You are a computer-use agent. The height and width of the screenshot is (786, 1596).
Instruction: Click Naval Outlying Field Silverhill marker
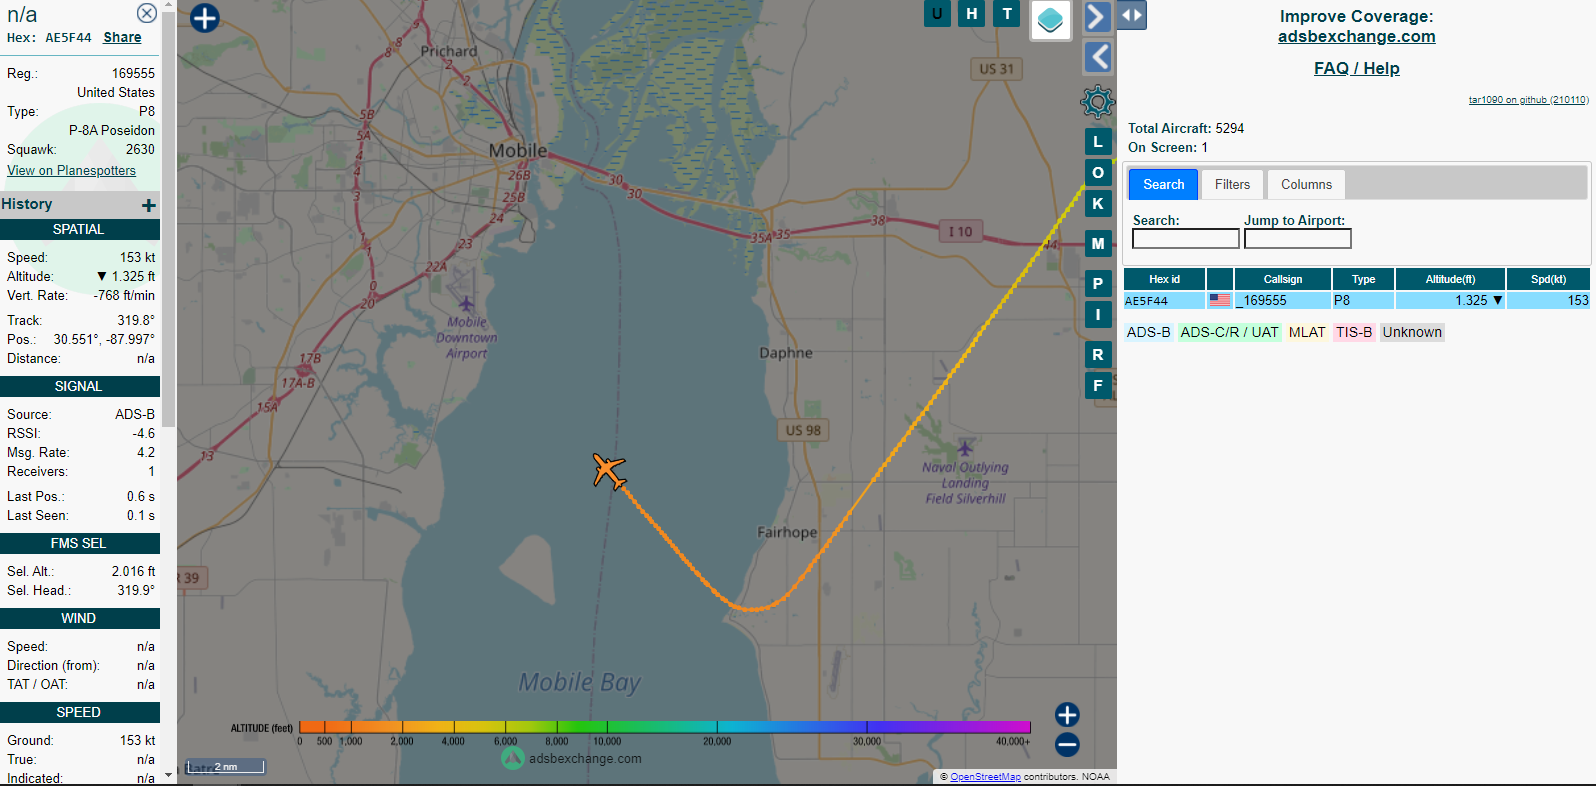965,447
